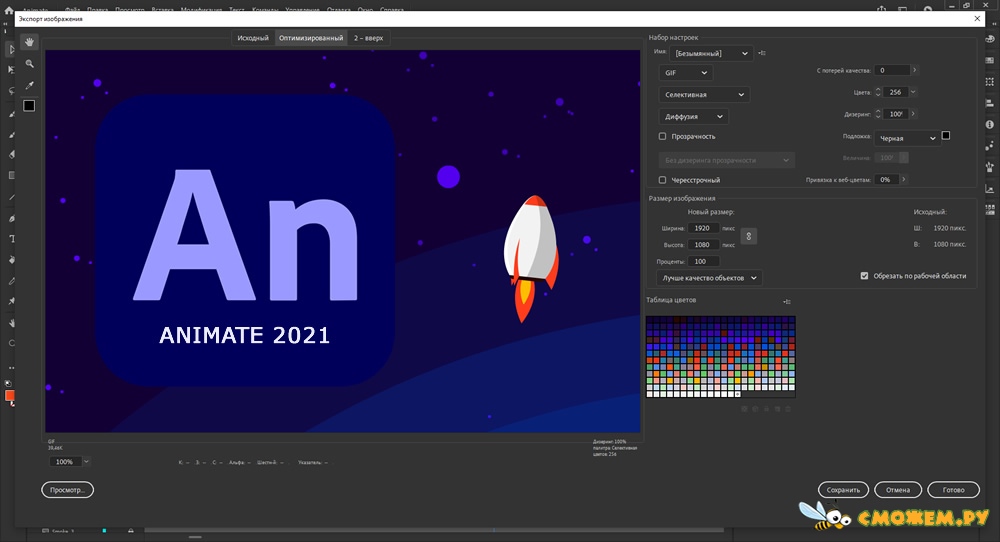1000x542 pixels.
Task: Switch to the 2 – вверх tab
Action: (x=369, y=38)
